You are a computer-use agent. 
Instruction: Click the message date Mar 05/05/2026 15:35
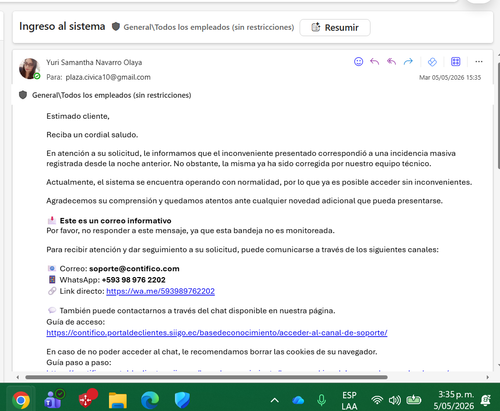pos(450,78)
